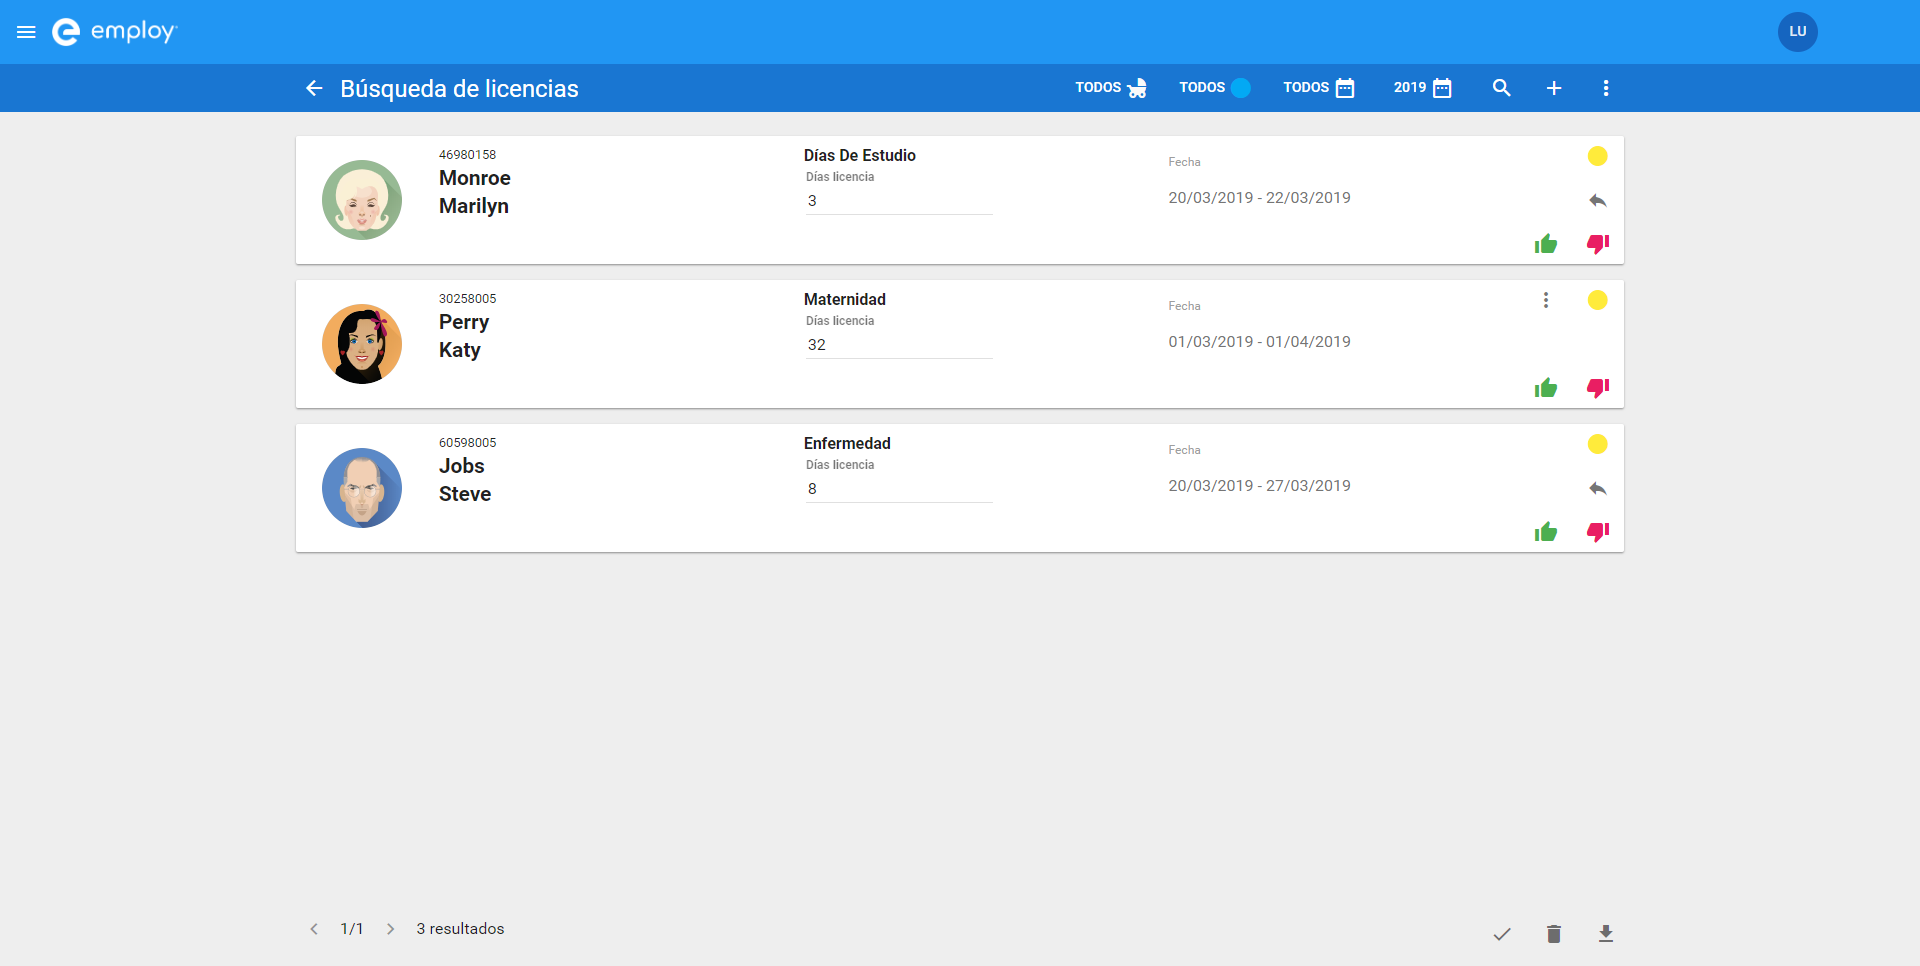Click the name Monroe Marilyn
Screen dimensions: 1920x966
(475, 192)
